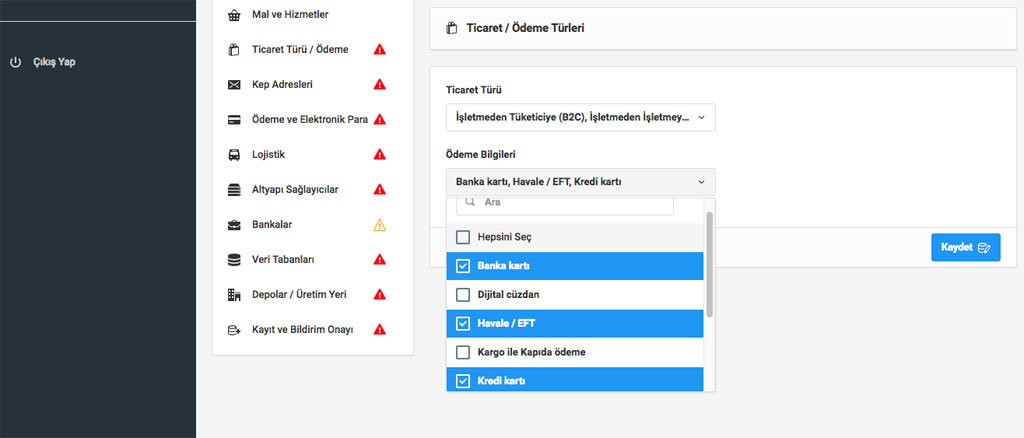The image size is (1024, 438).
Task: Click the server stack icon for Altyapı Sağlayıcılar
Action: 234,190
